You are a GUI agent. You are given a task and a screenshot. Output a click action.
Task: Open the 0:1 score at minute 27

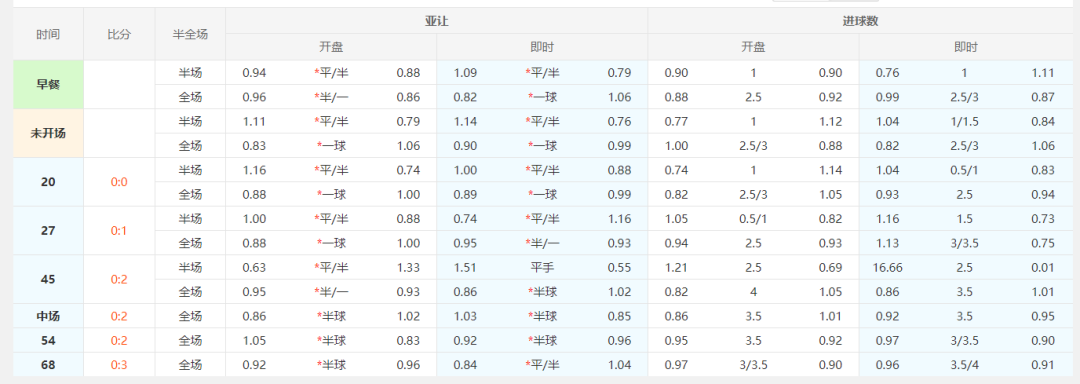(119, 231)
